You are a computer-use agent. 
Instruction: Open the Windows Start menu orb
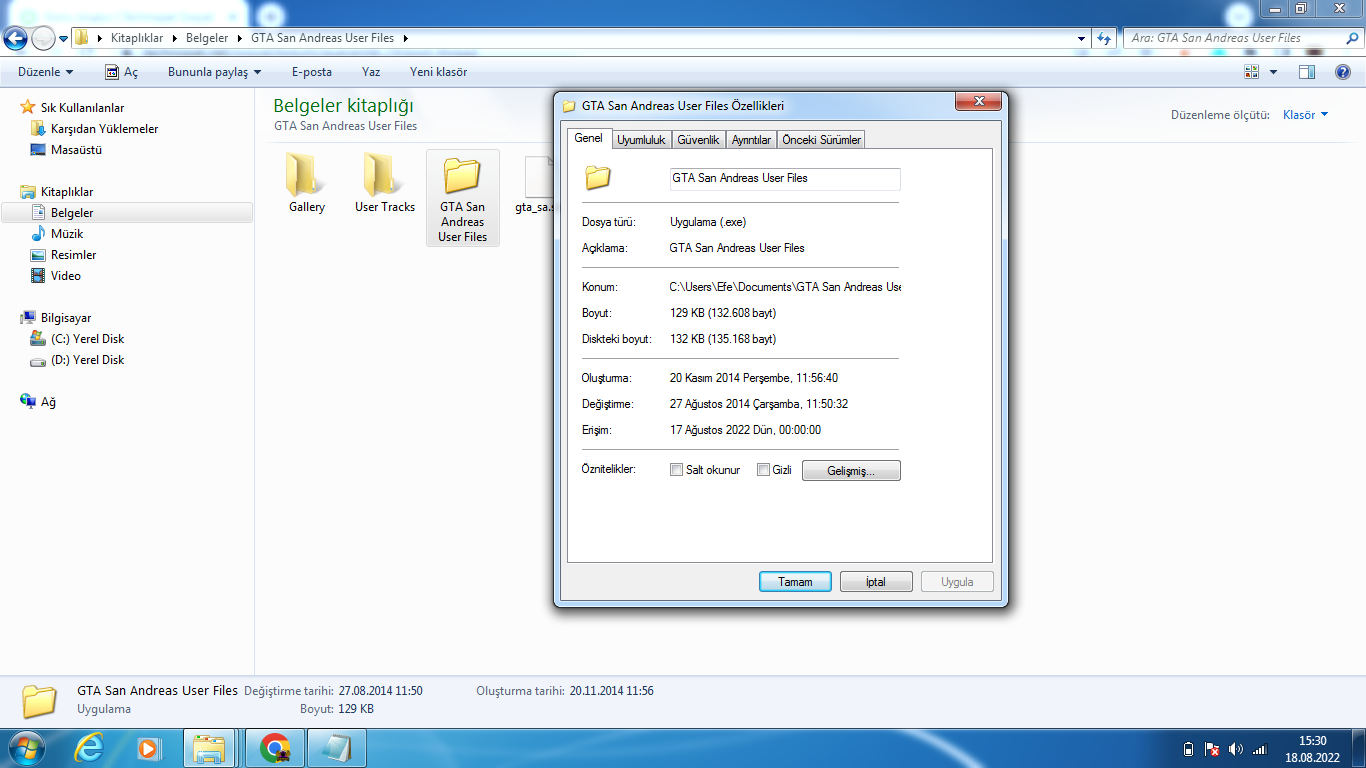(x=27, y=748)
